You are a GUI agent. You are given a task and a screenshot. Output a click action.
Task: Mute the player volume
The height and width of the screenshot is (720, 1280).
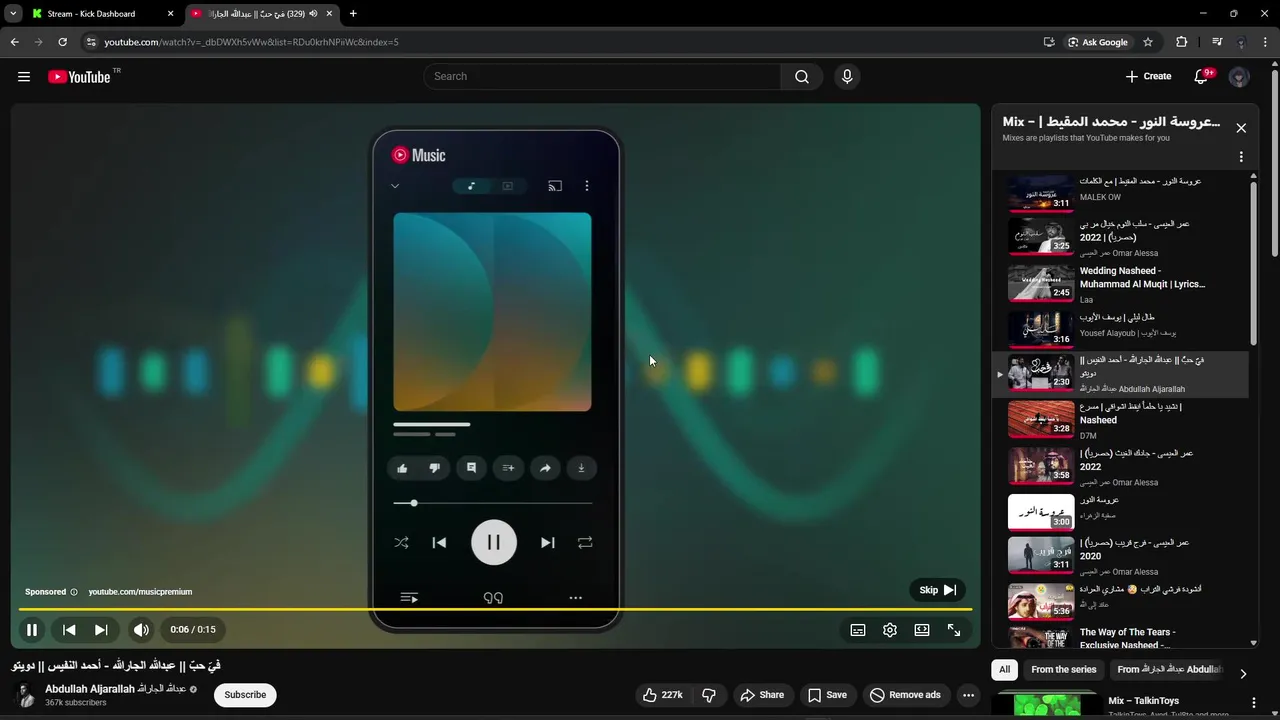click(141, 630)
